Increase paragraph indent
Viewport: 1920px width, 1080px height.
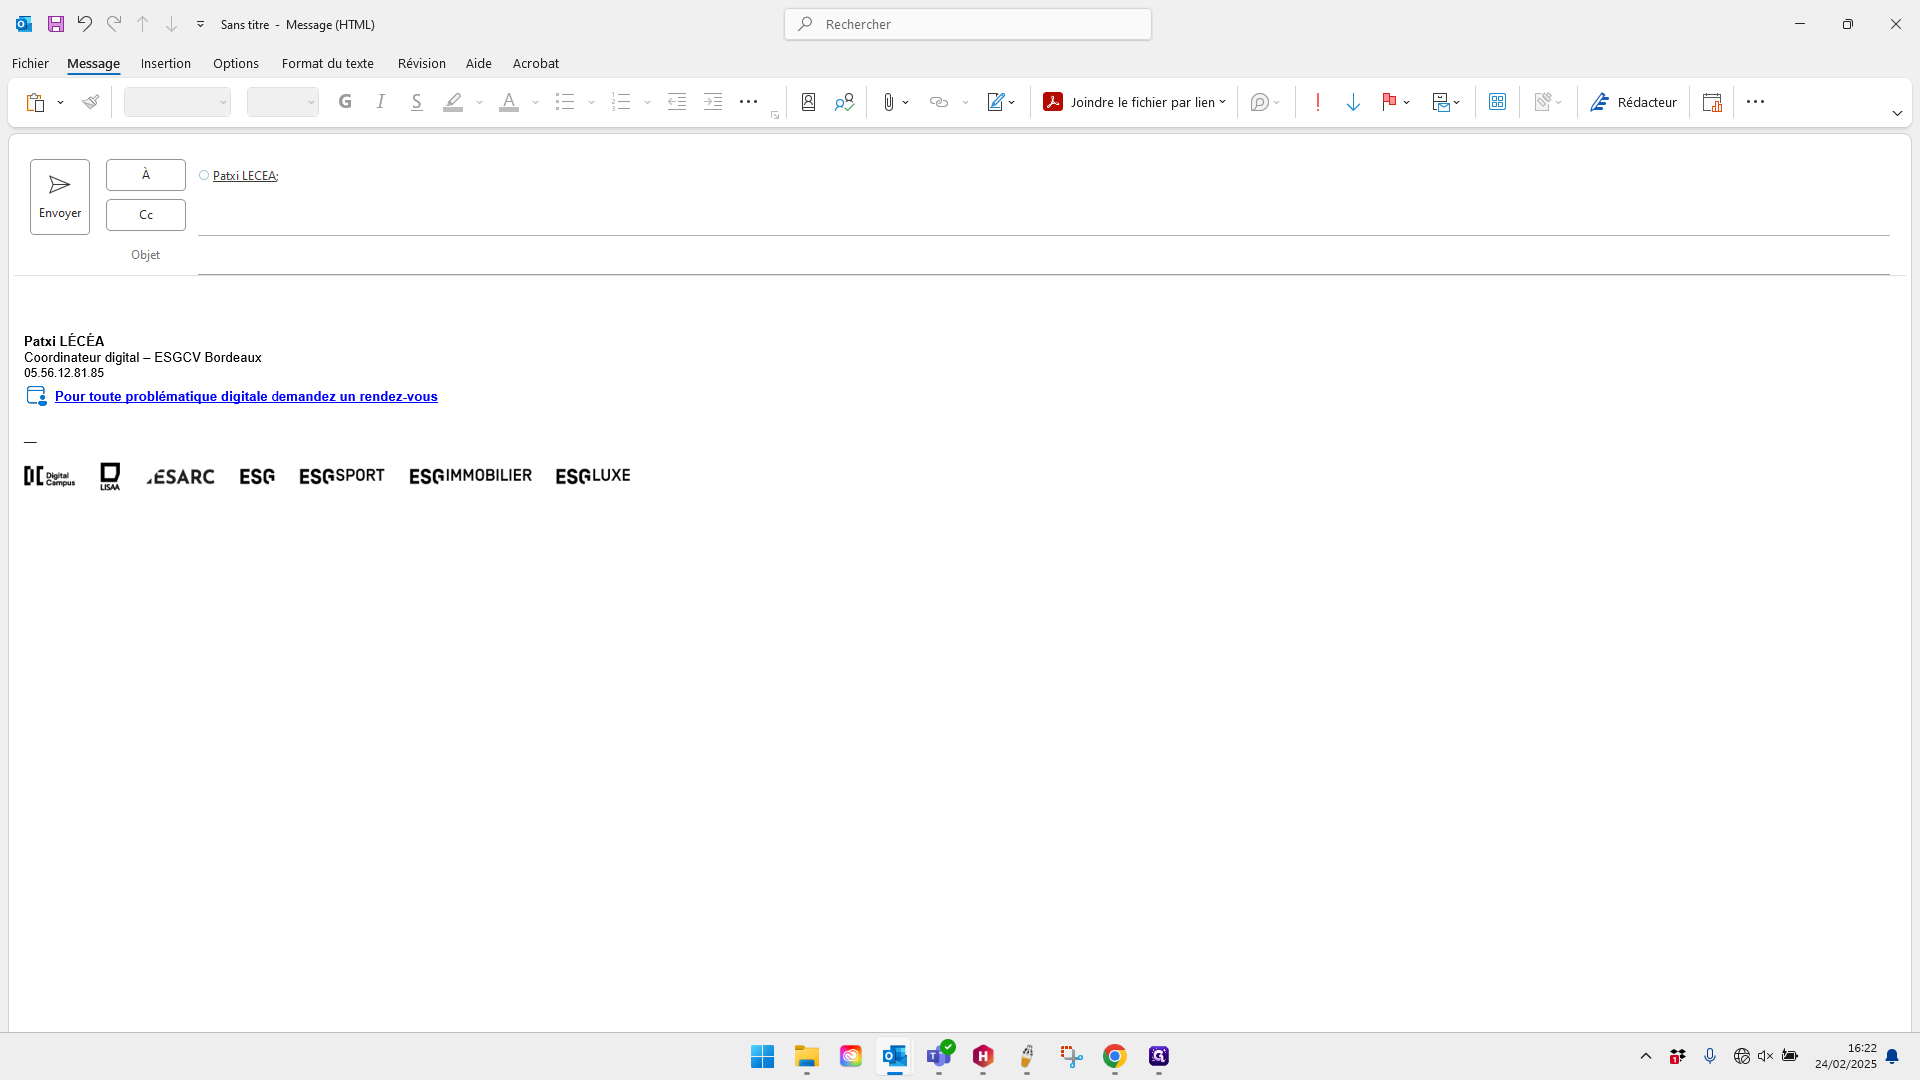click(713, 102)
